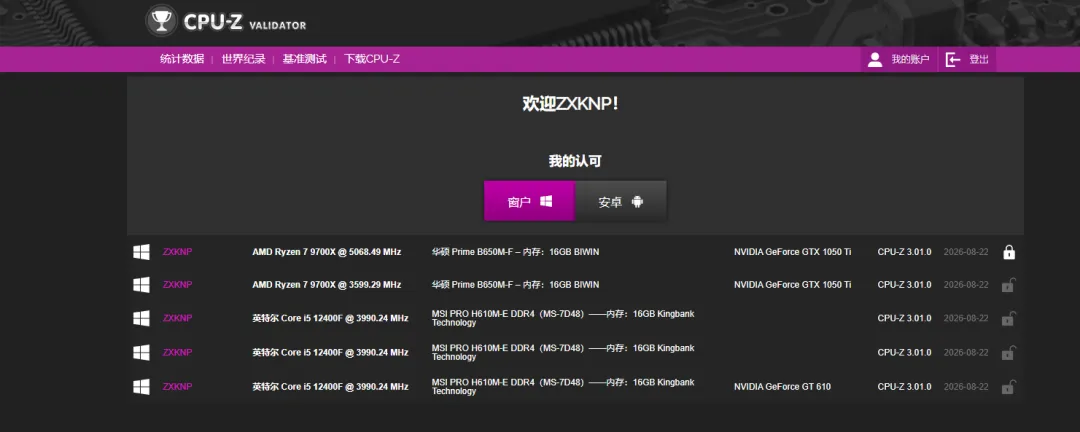The width and height of the screenshot is (1080, 432).
Task: Switch to the 窗户 validations tab
Action: coord(529,201)
